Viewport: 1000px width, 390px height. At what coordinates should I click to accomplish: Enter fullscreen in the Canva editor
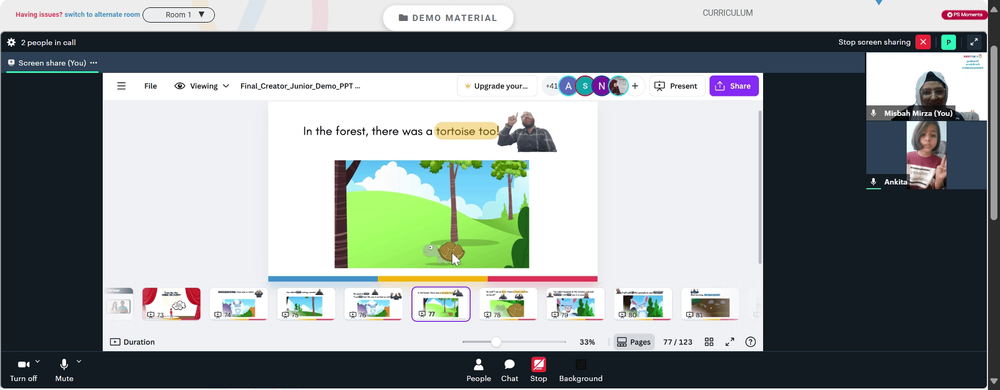tap(730, 342)
